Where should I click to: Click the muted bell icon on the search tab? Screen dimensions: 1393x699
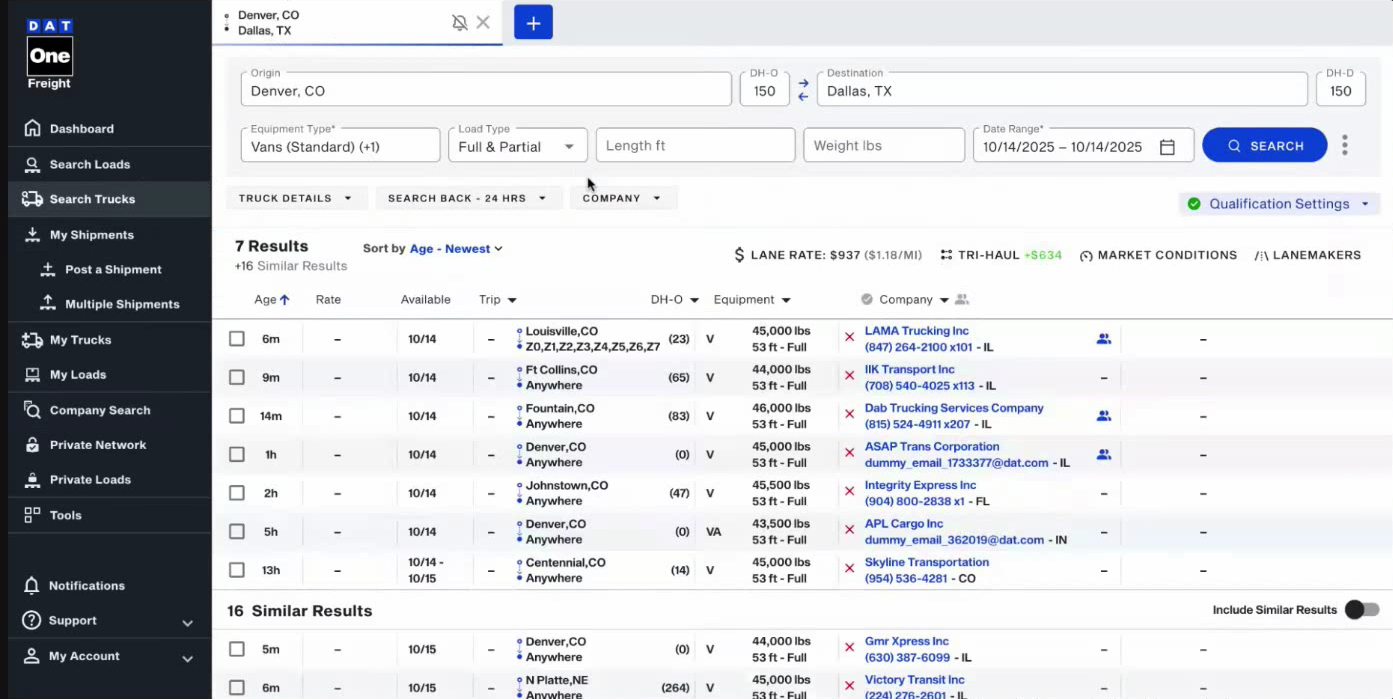(459, 23)
